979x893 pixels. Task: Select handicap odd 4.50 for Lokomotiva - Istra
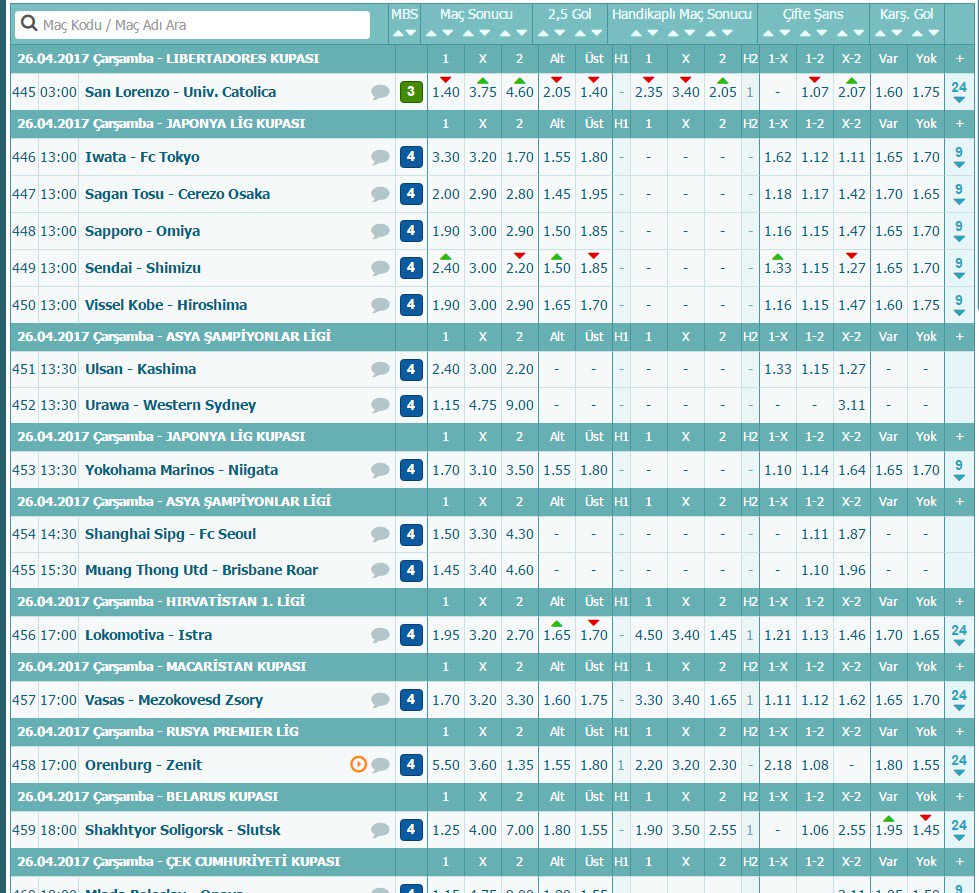pyautogui.click(x=649, y=635)
